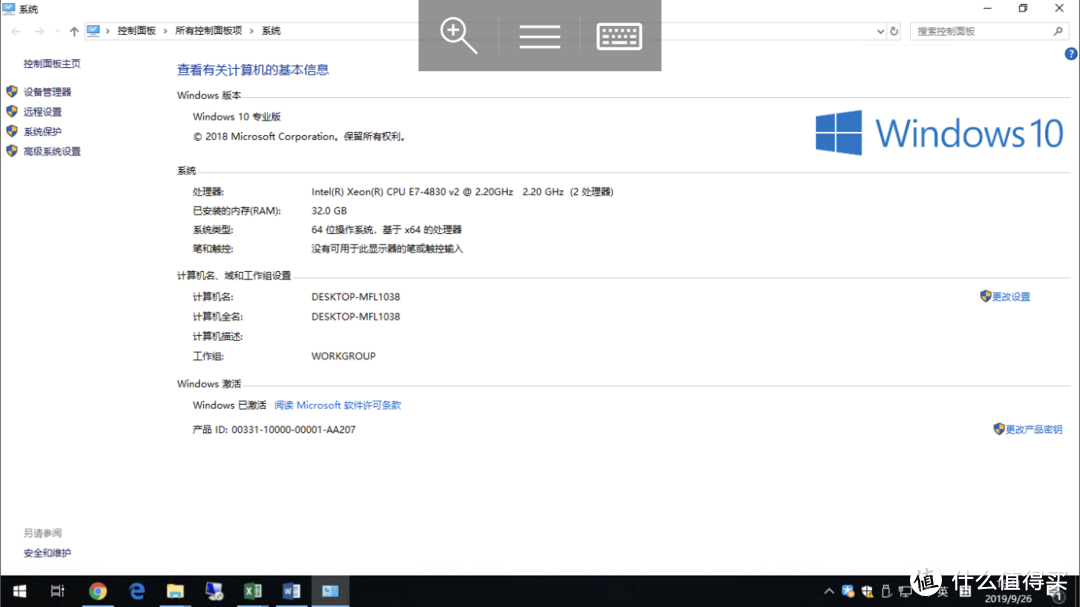Click computer name DESKTOP-MFL1038 value
The width and height of the screenshot is (1080, 607).
click(355, 297)
